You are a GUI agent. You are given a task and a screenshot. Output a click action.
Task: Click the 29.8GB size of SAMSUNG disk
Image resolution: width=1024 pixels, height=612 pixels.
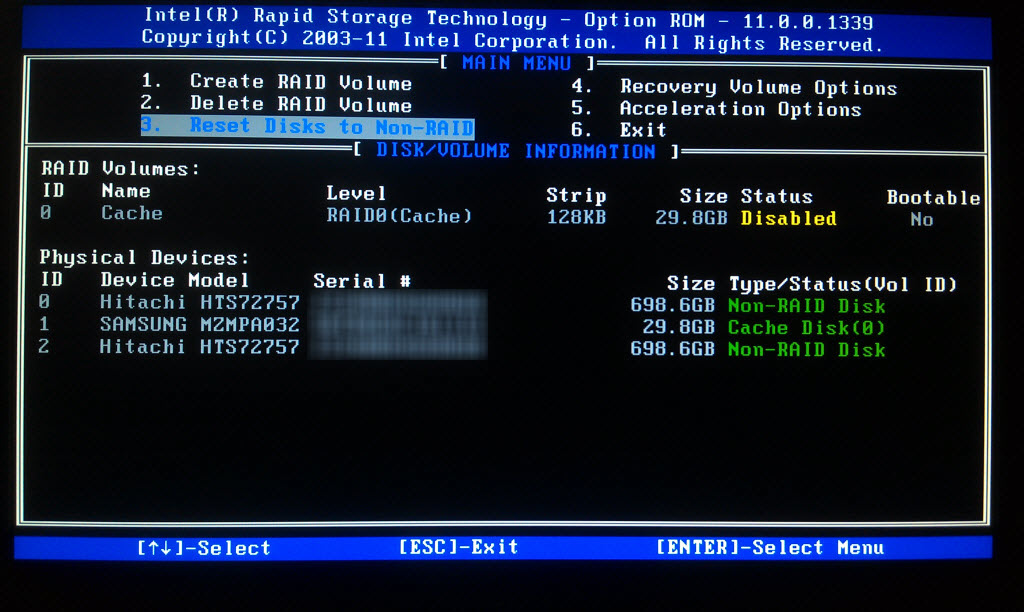pyautogui.click(x=679, y=327)
